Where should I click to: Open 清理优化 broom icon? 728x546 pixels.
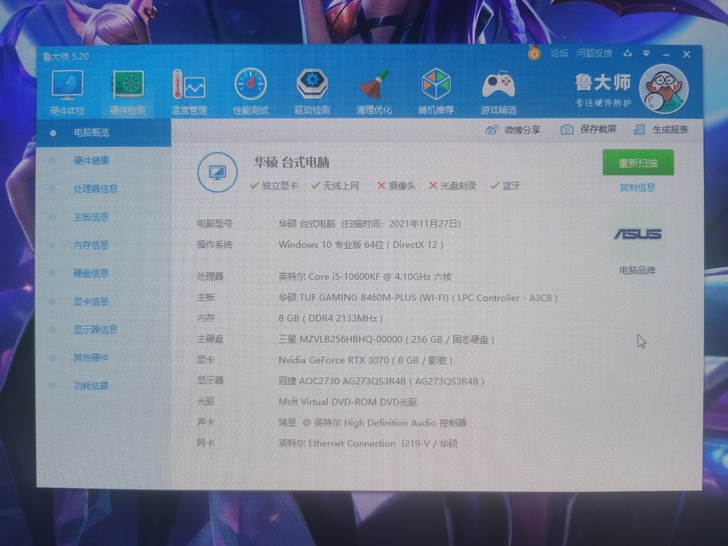pos(374,84)
